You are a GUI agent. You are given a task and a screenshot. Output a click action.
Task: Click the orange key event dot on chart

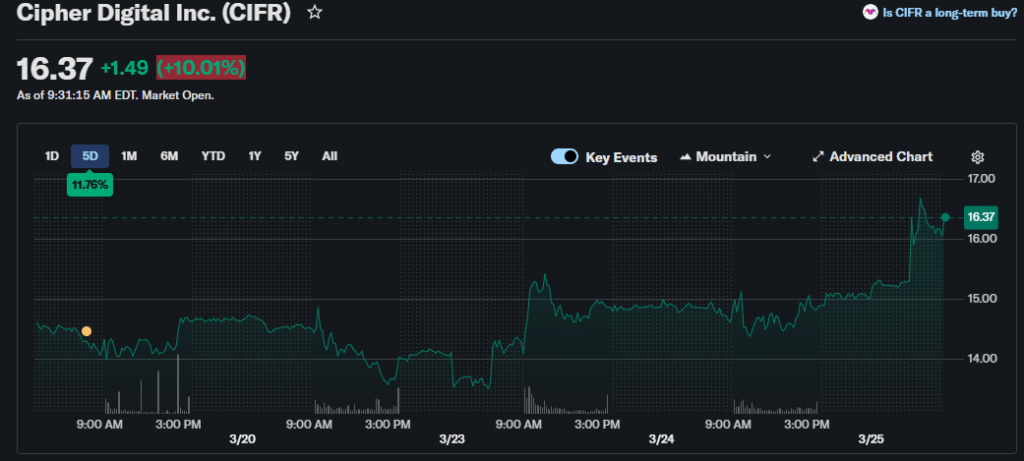(x=87, y=331)
